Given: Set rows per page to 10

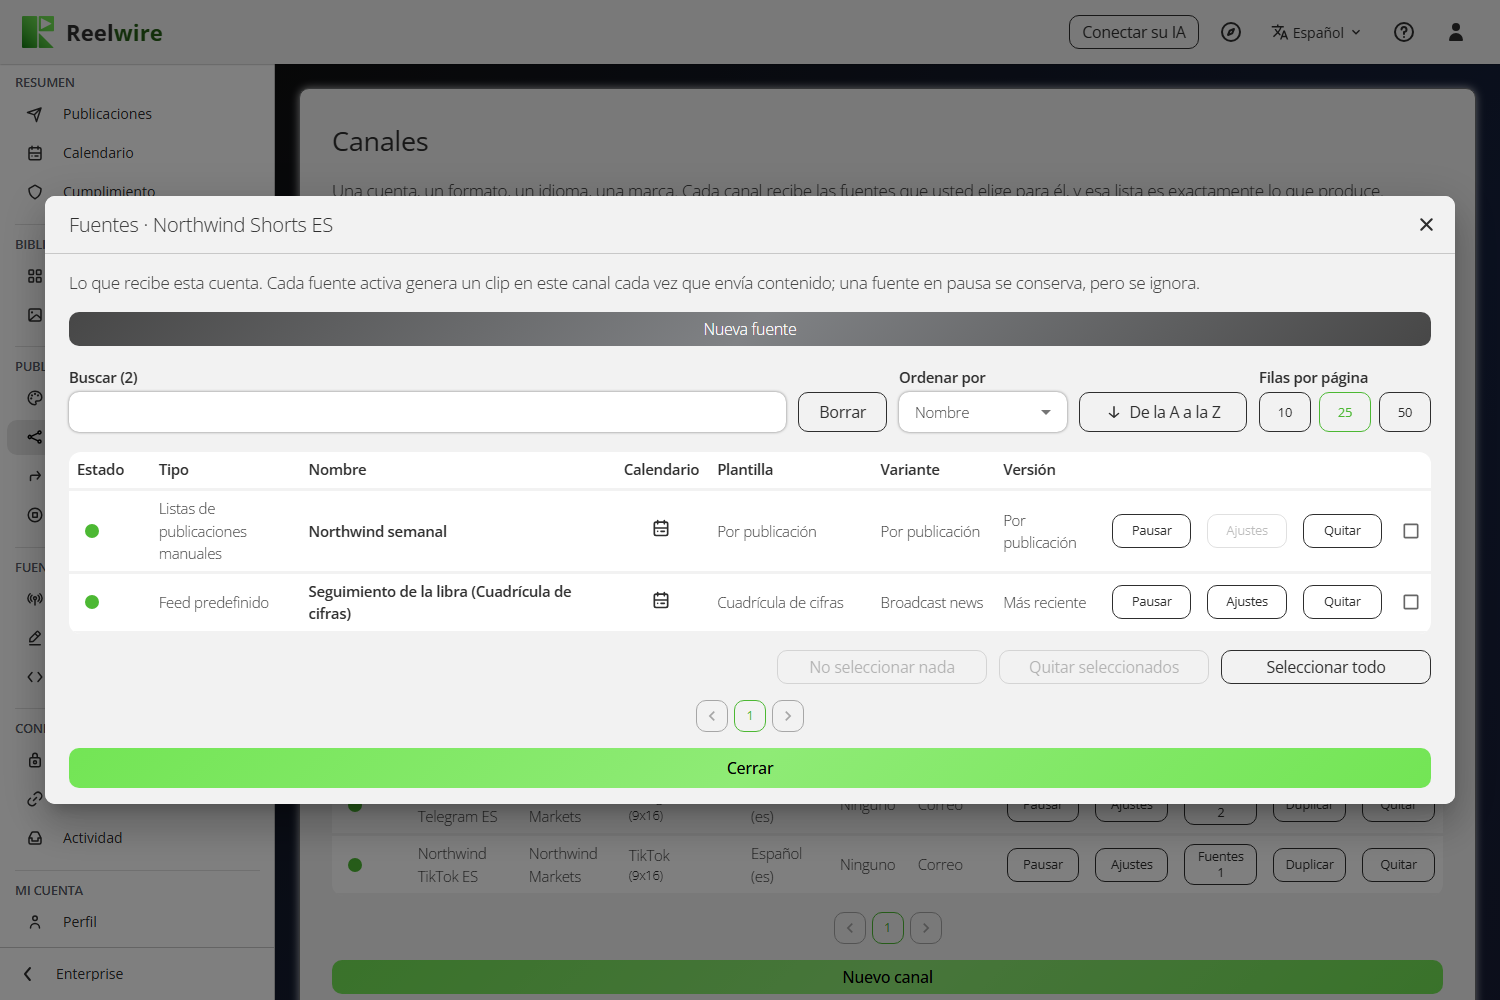Looking at the screenshot, I should click(1285, 412).
